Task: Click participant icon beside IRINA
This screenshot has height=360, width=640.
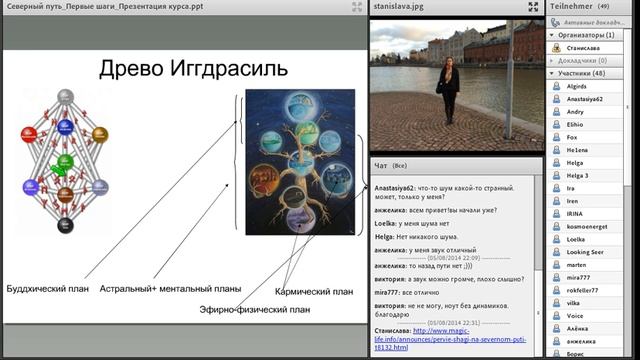Action: (556, 213)
